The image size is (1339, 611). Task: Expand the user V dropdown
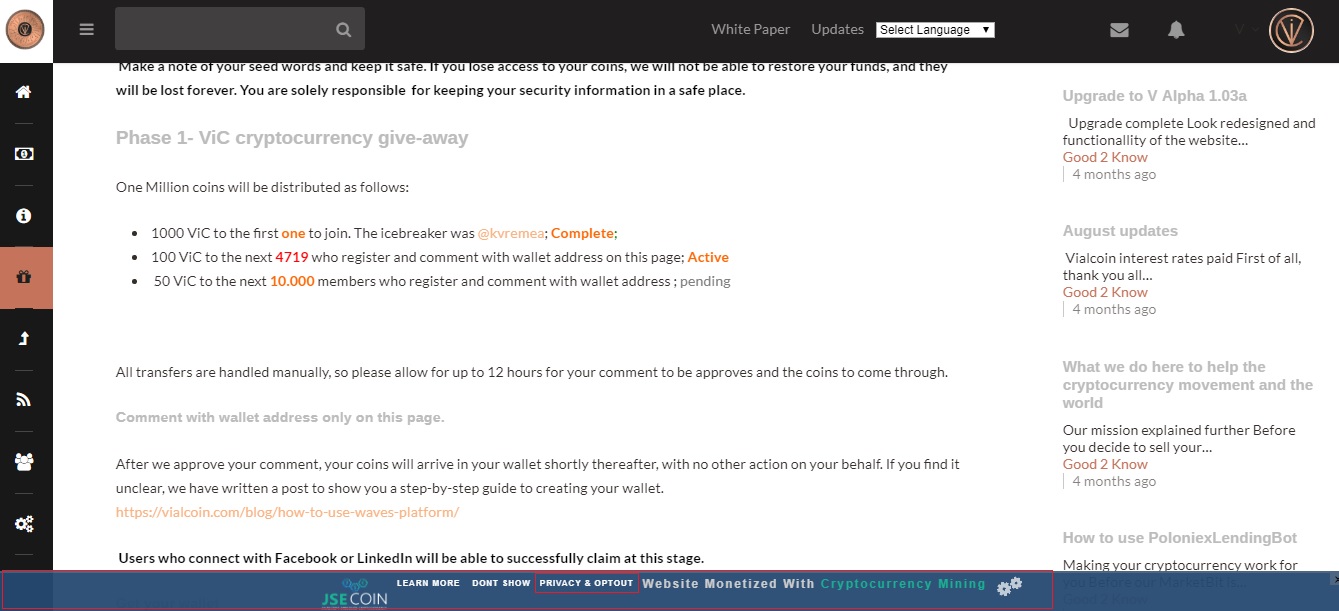click(1245, 30)
